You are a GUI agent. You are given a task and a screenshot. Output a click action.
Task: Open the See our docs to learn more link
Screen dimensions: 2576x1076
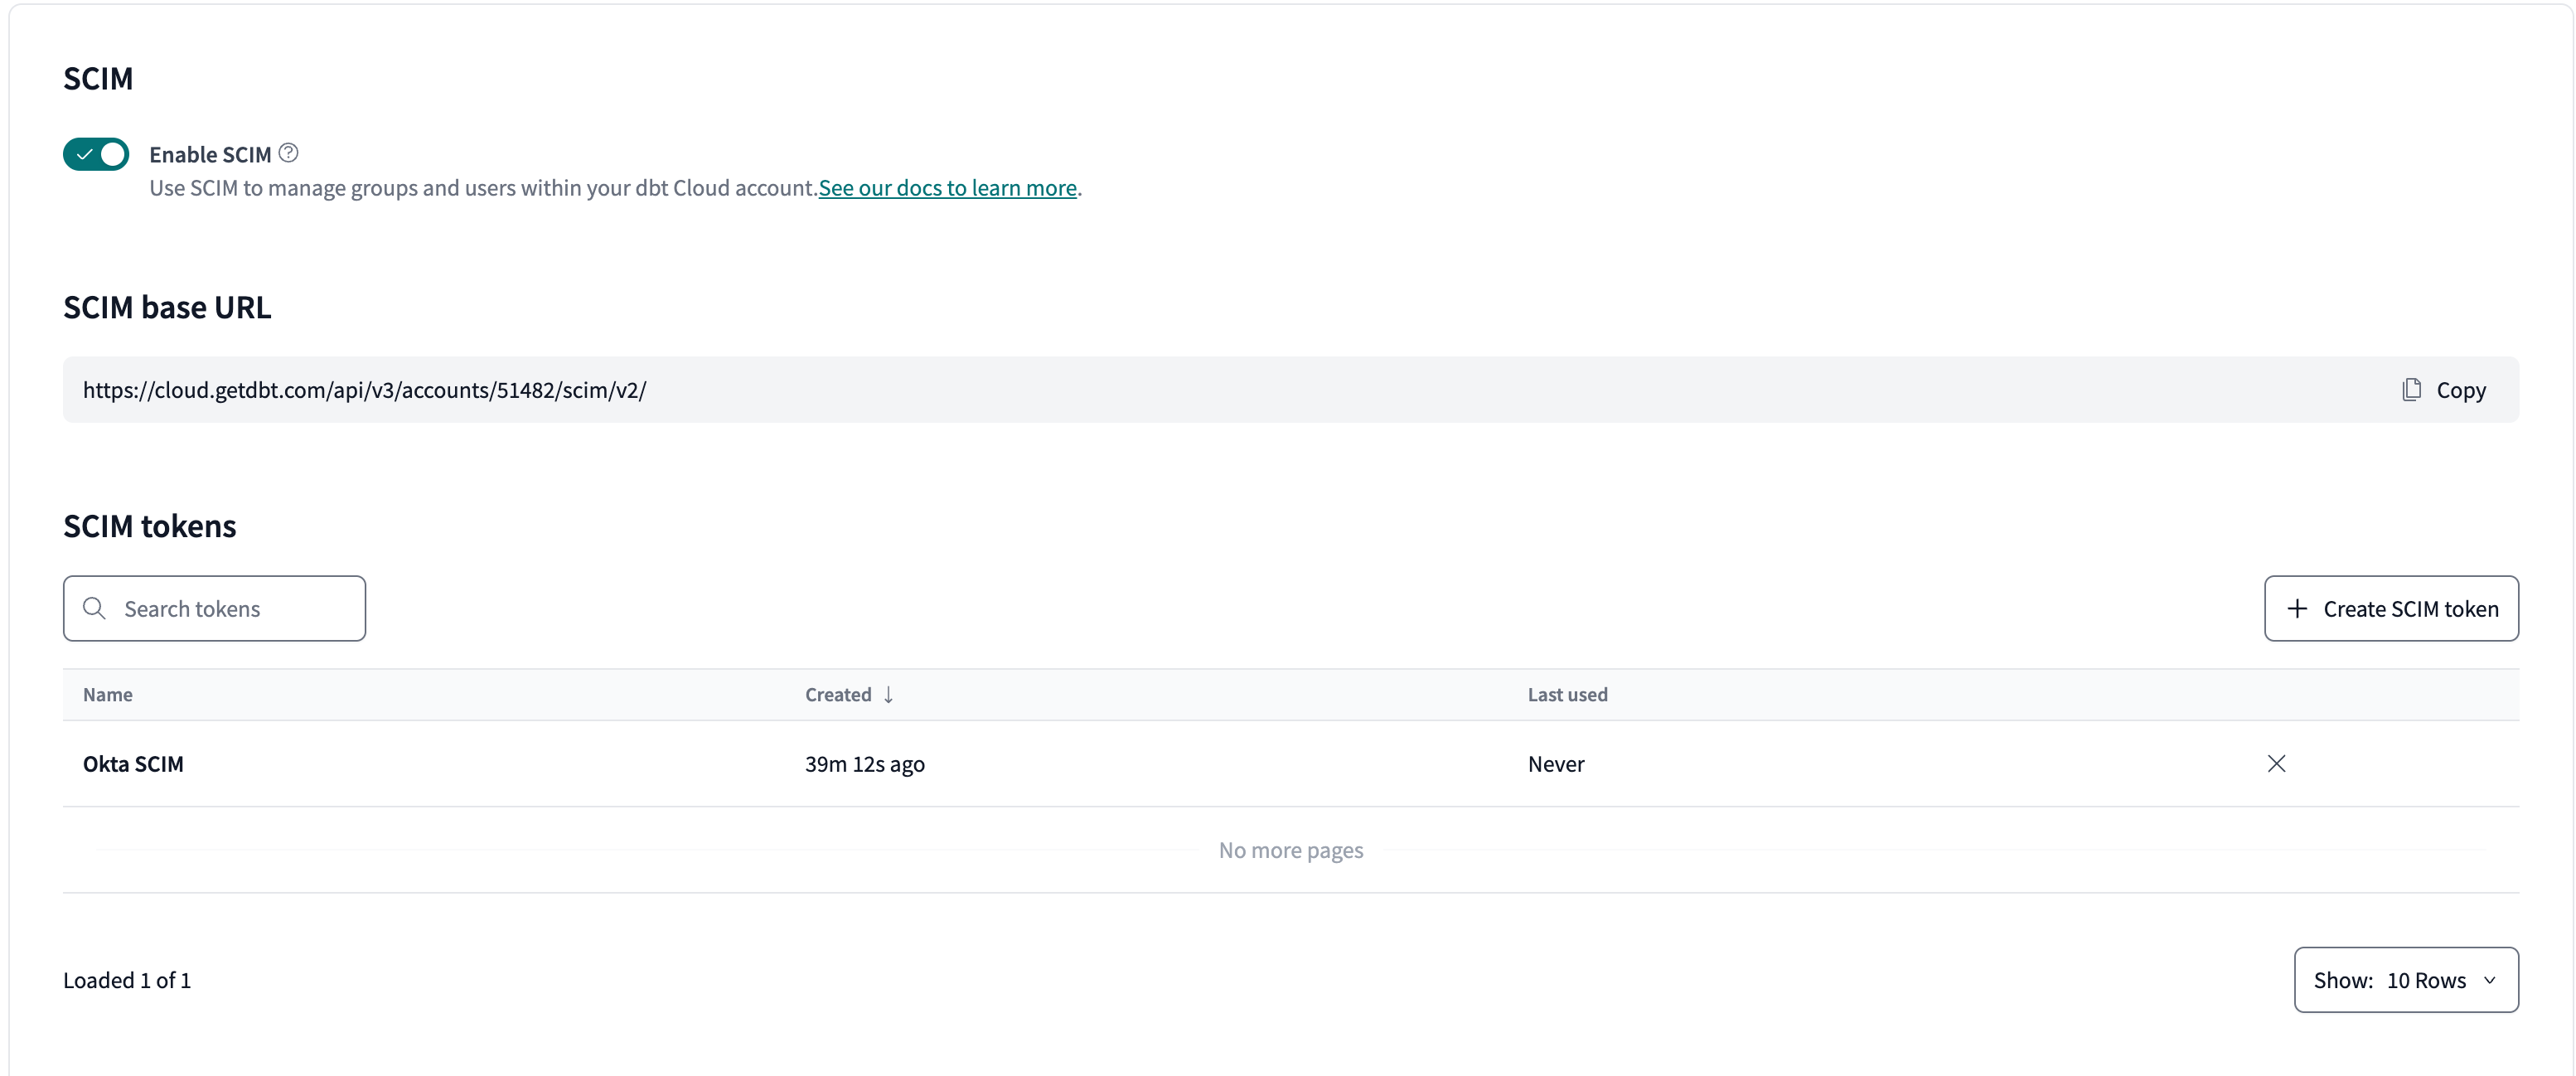tap(947, 187)
